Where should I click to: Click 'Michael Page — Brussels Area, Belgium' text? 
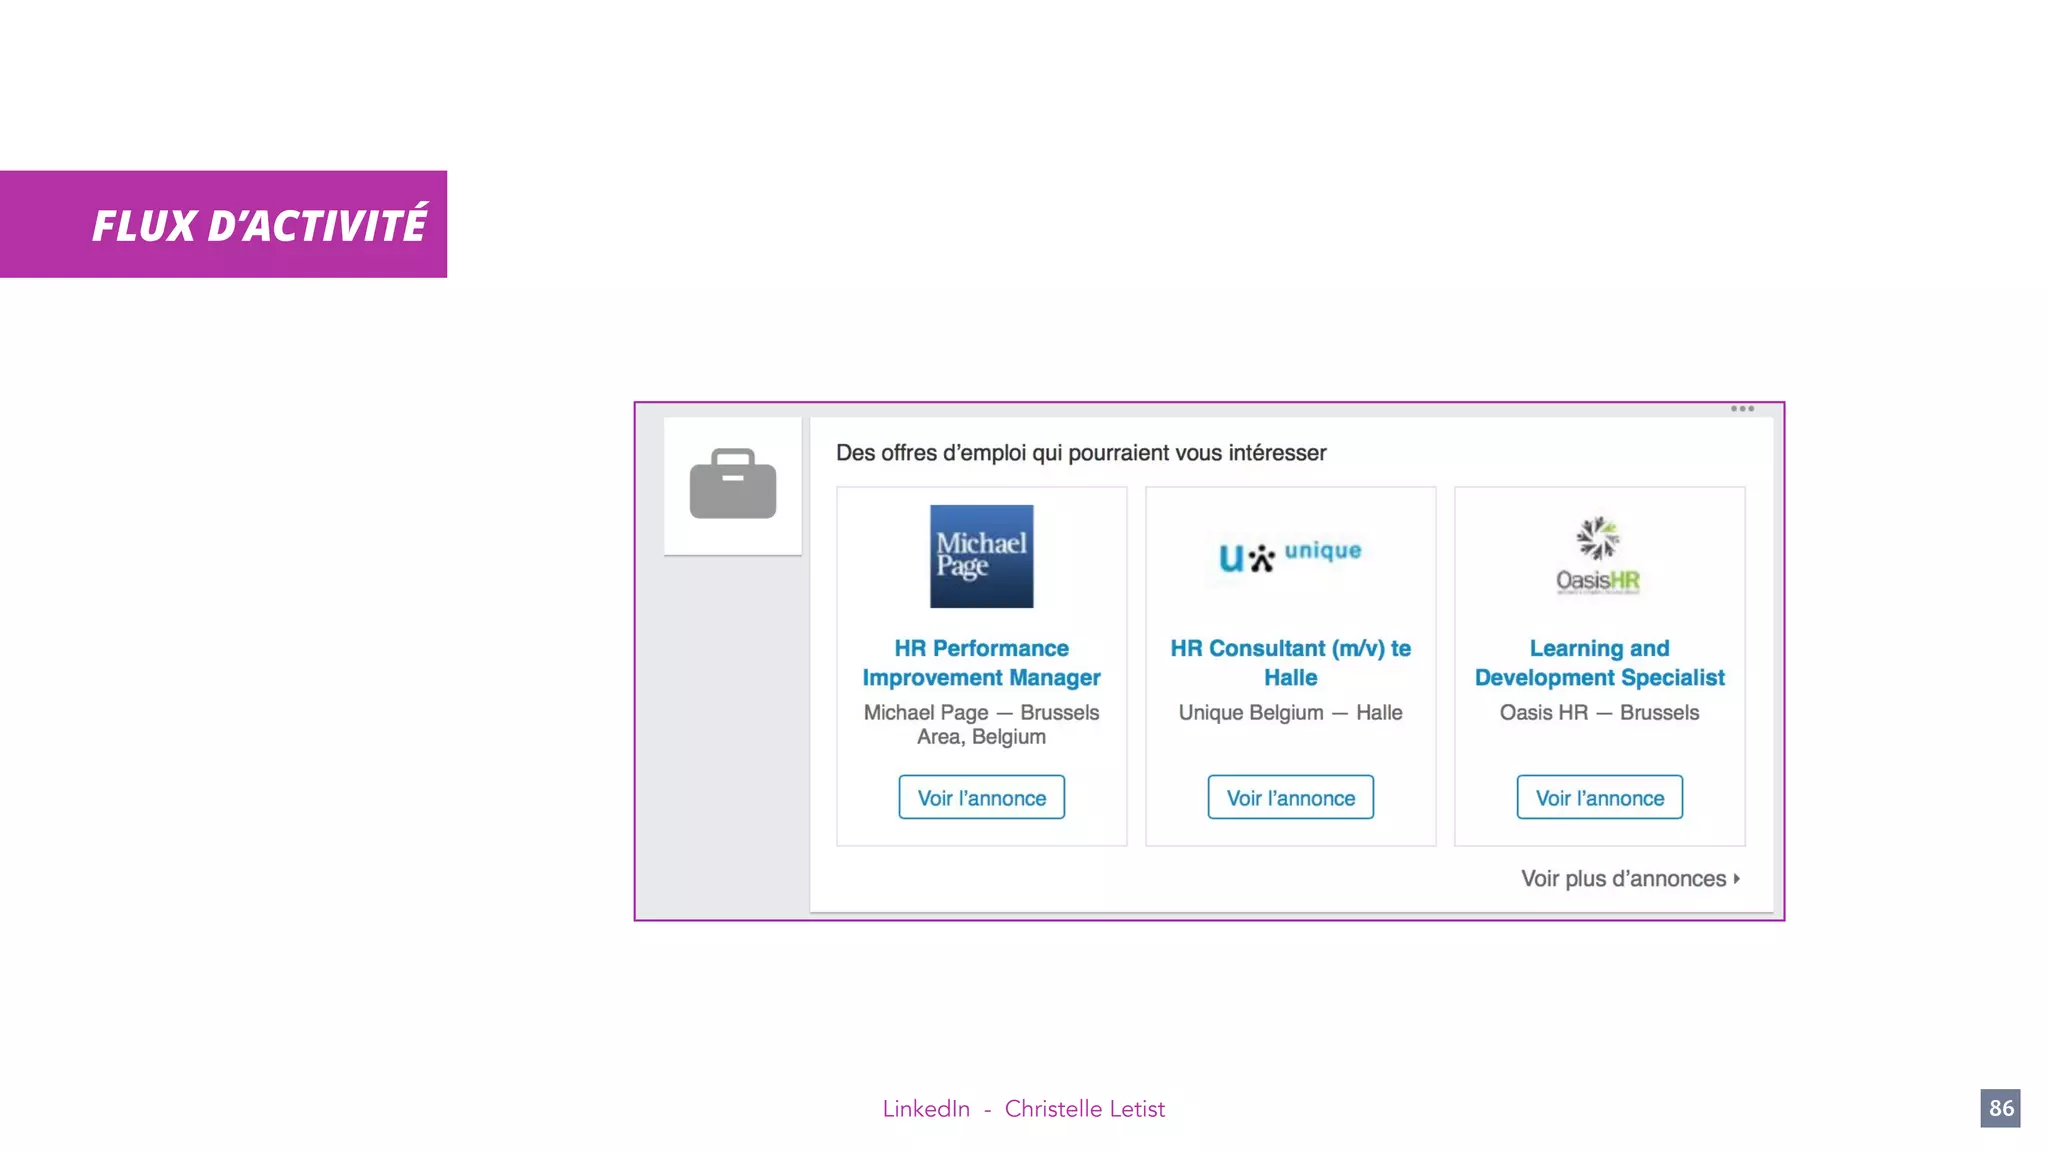[981, 724]
